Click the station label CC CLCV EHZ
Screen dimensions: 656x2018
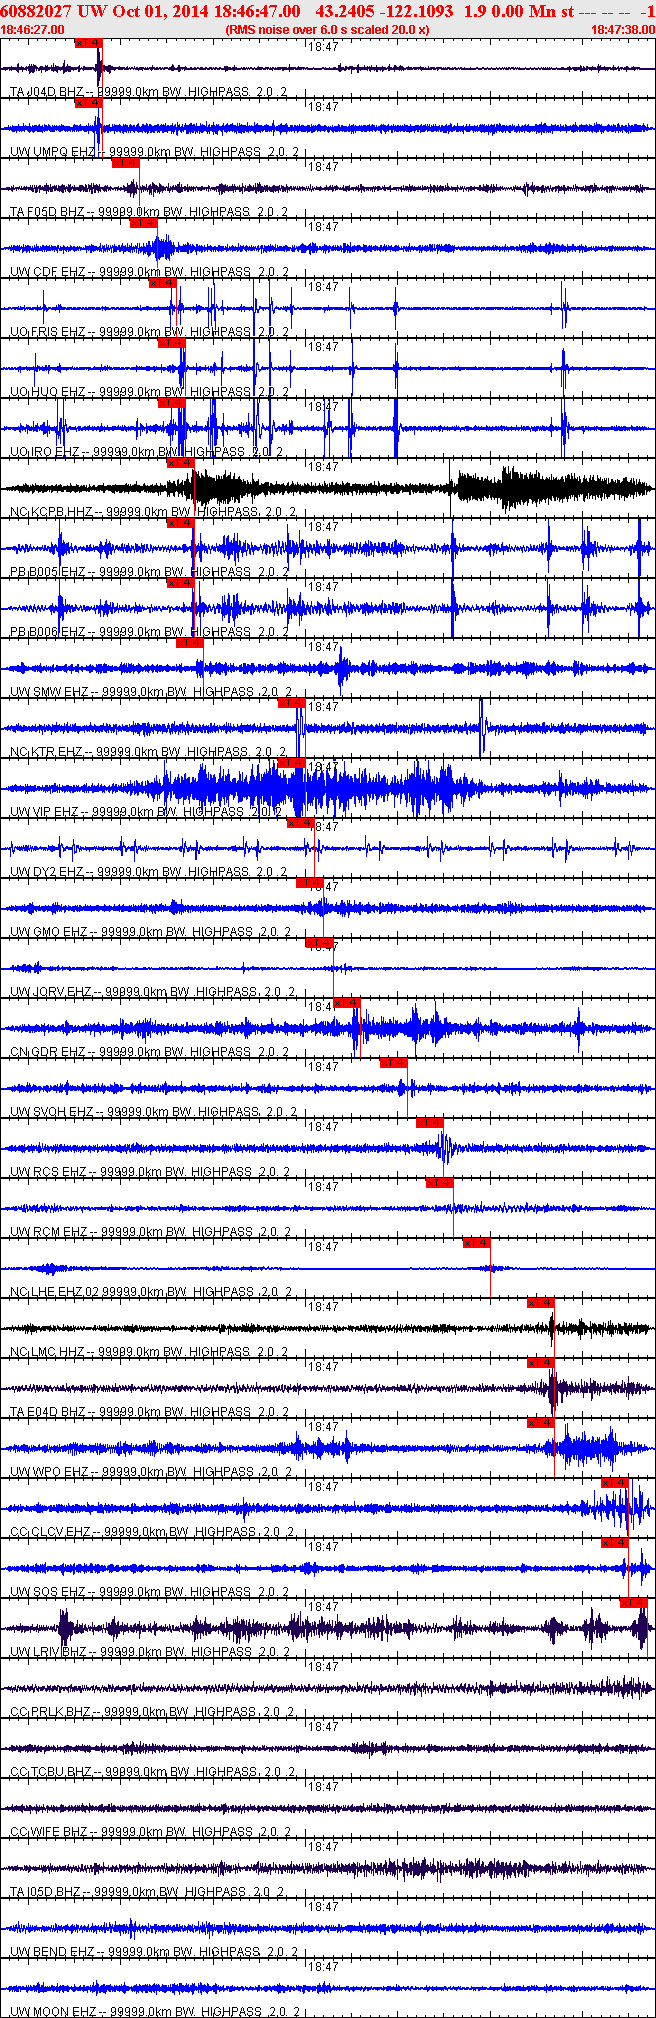tap(51, 1532)
